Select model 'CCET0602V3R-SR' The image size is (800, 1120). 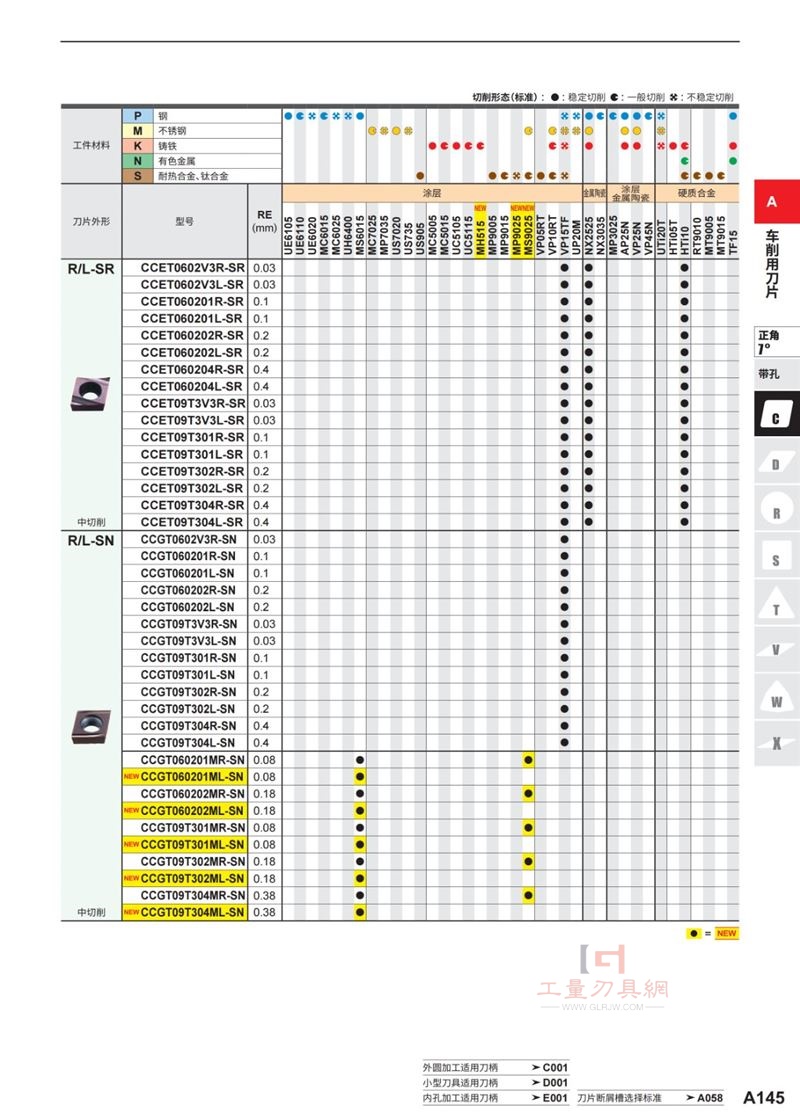(x=192, y=268)
